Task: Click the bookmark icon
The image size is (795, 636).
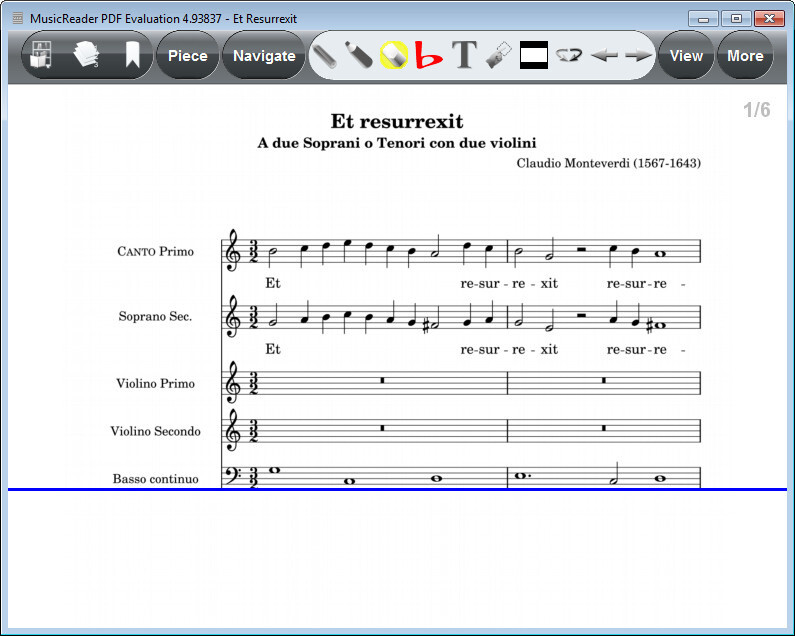Action: 132,55
